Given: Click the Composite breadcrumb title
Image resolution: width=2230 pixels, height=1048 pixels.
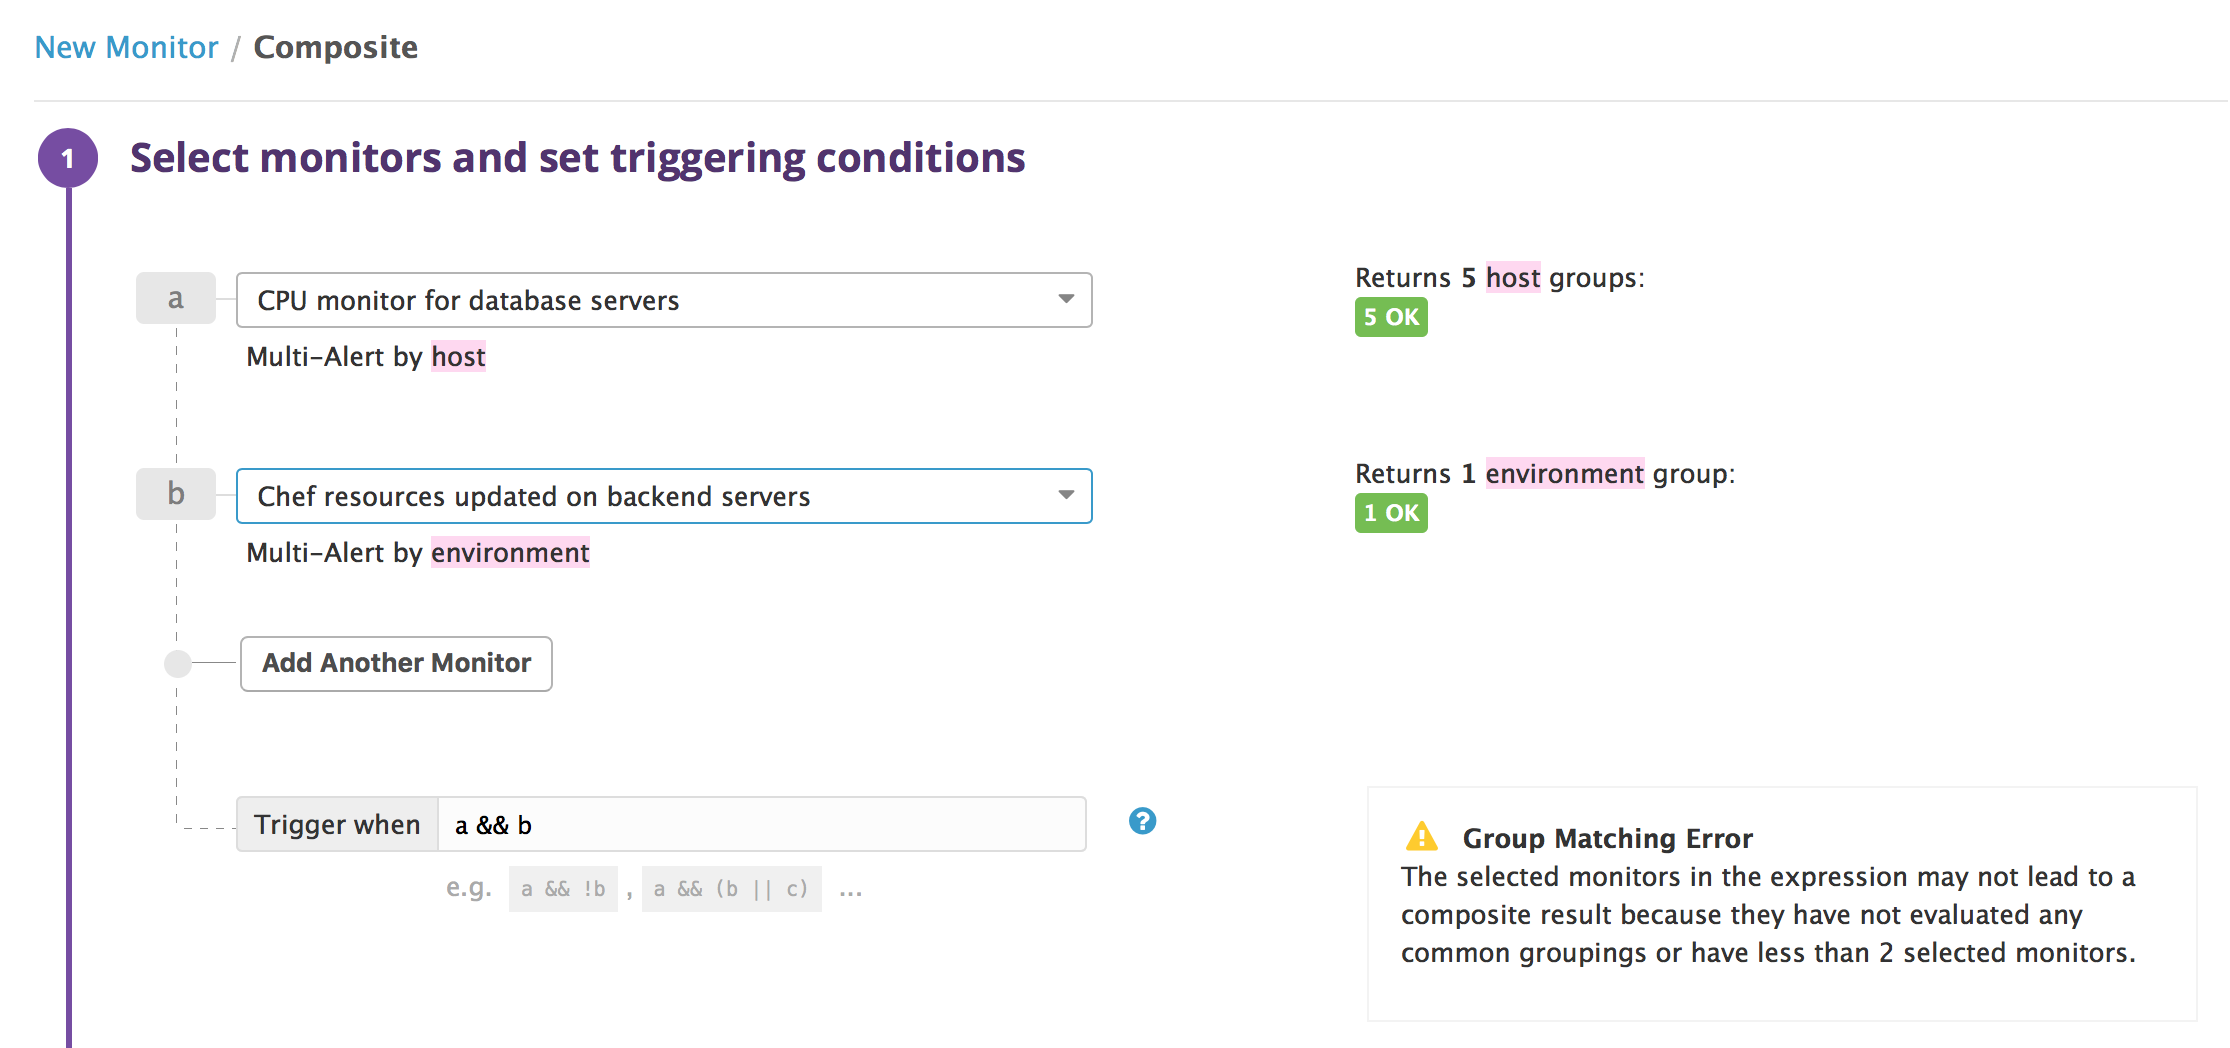Looking at the screenshot, I should coord(336,47).
